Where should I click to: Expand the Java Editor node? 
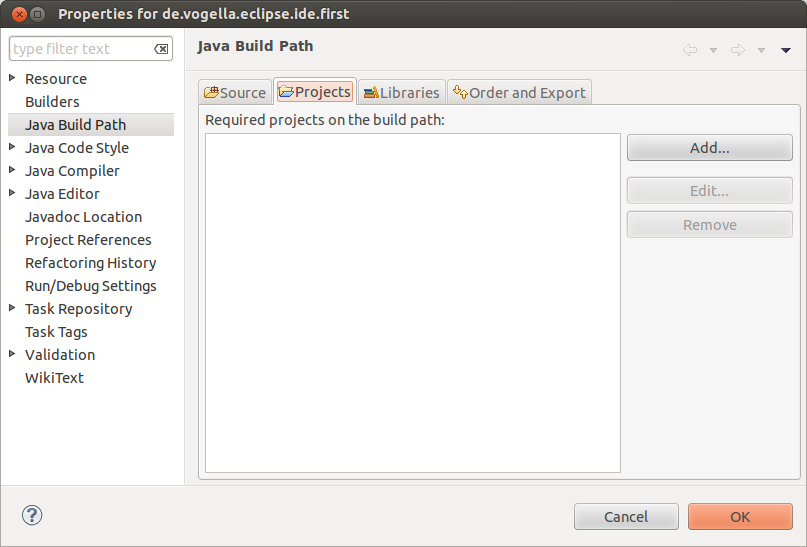[x=12, y=192]
